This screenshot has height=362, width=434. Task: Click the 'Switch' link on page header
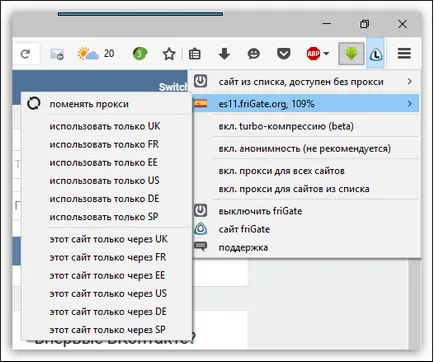tap(173, 87)
